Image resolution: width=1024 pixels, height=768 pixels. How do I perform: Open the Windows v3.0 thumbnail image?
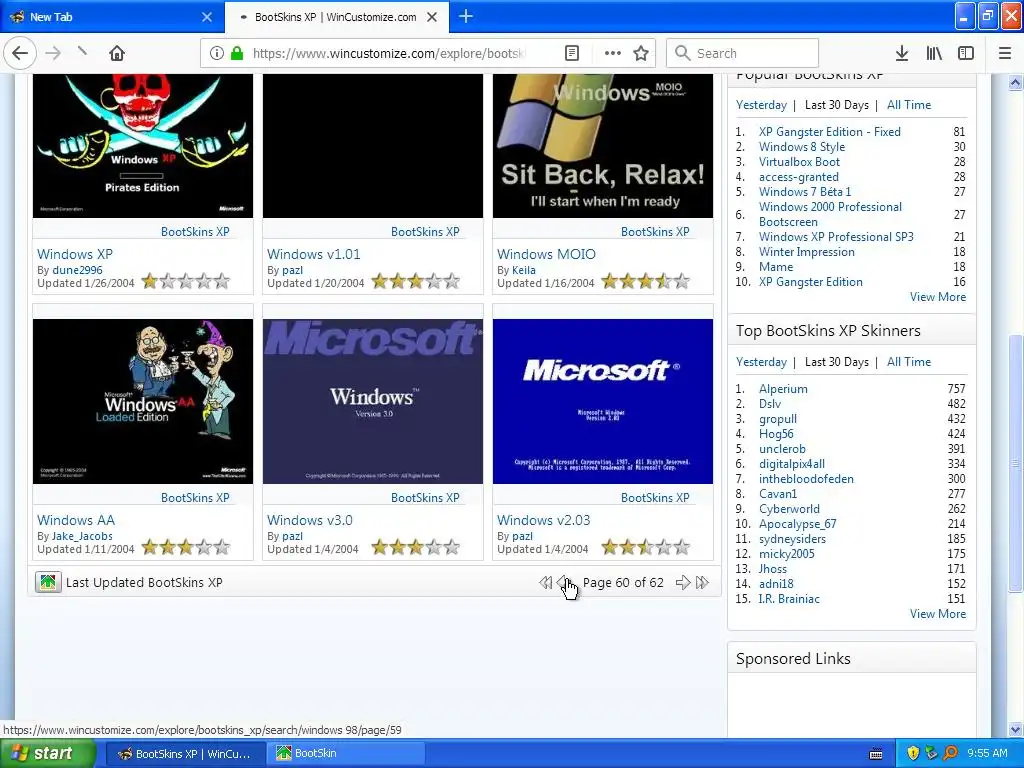click(373, 401)
